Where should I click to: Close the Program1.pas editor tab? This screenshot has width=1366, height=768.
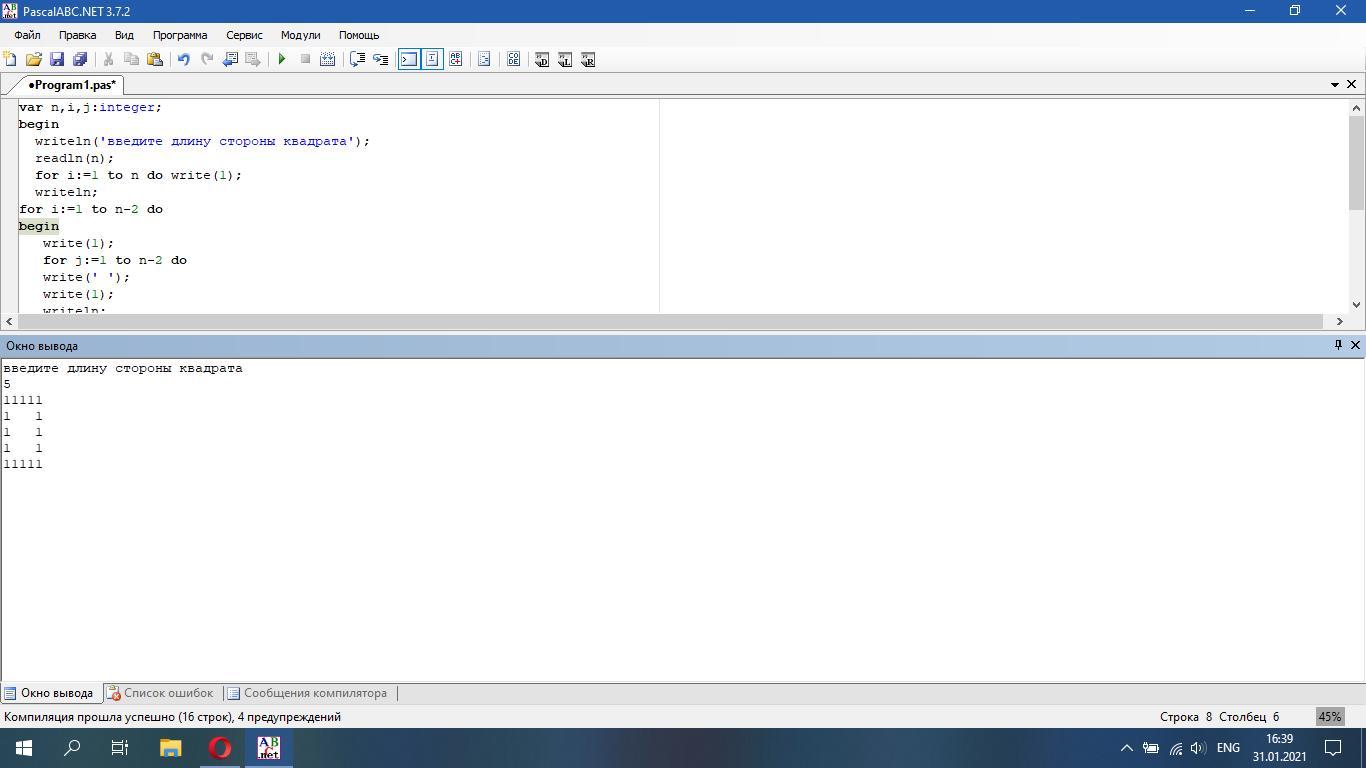(1352, 85)
